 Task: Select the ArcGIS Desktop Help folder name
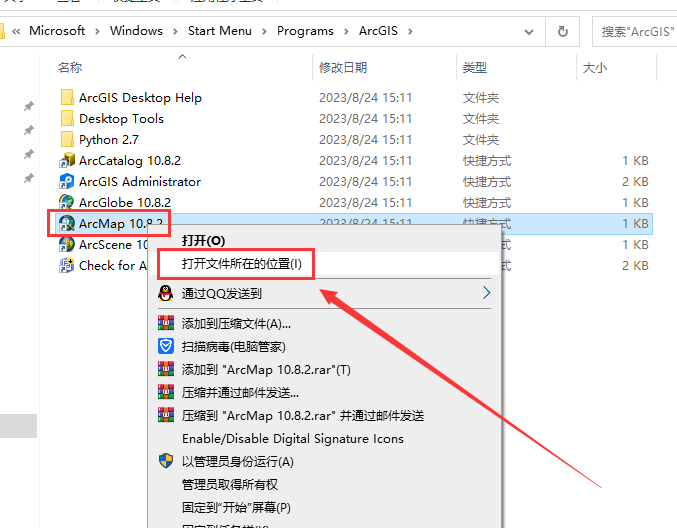tap(140, 98)
